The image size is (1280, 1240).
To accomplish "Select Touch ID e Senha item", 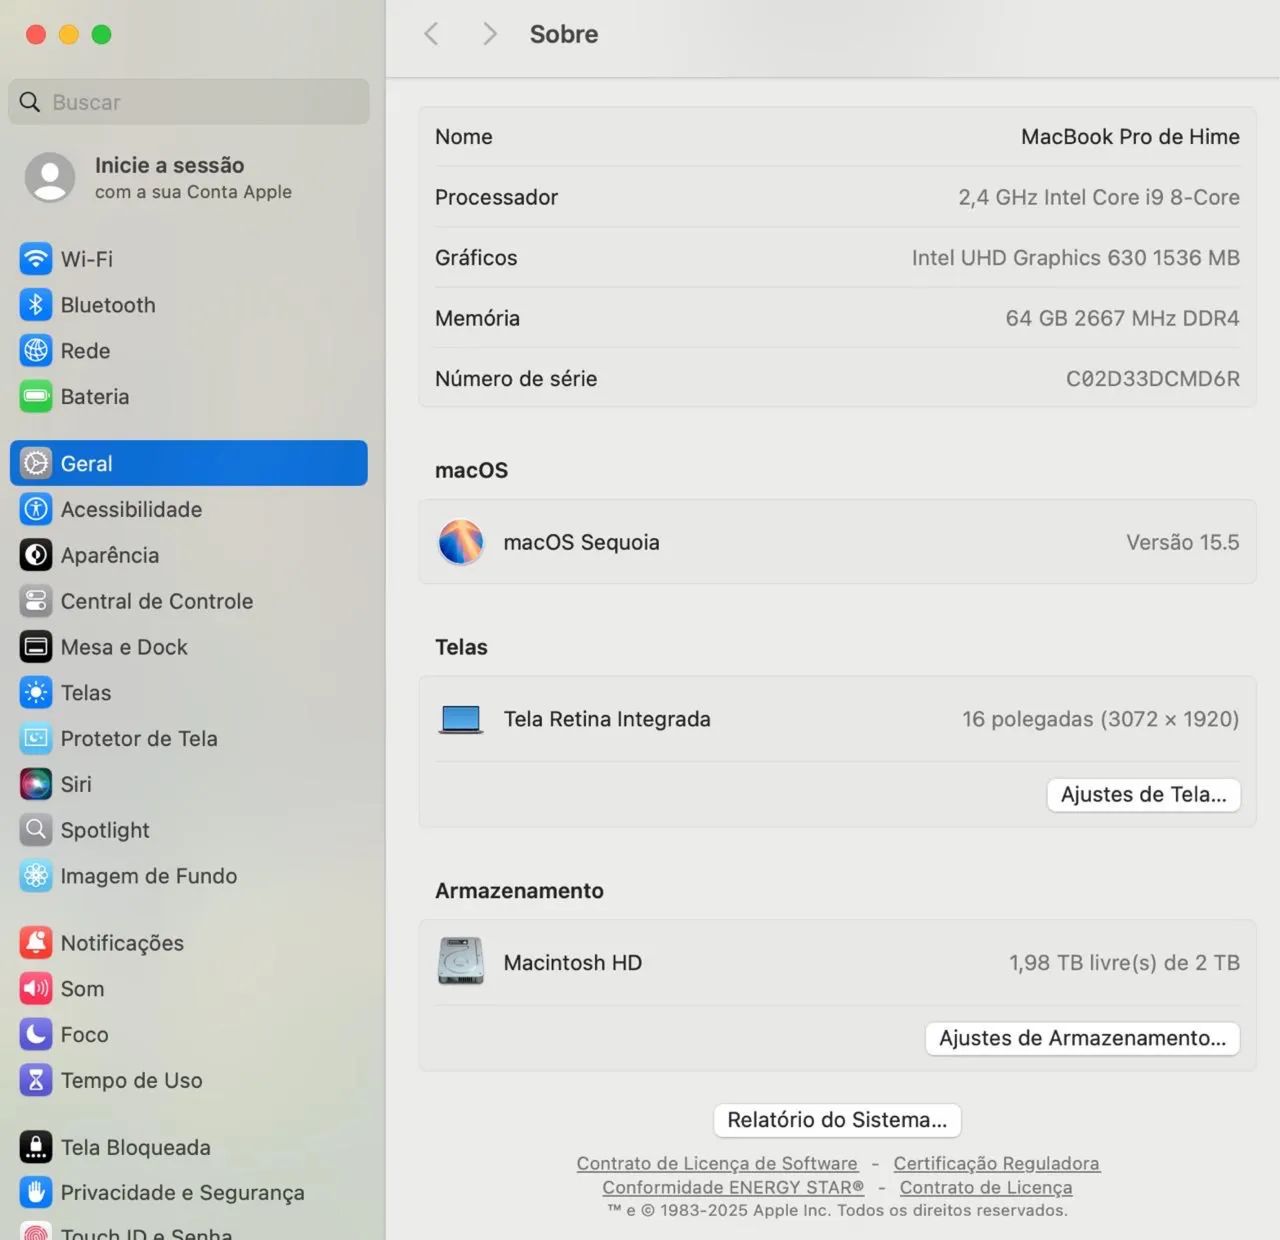I will (x=189, y=1232).
